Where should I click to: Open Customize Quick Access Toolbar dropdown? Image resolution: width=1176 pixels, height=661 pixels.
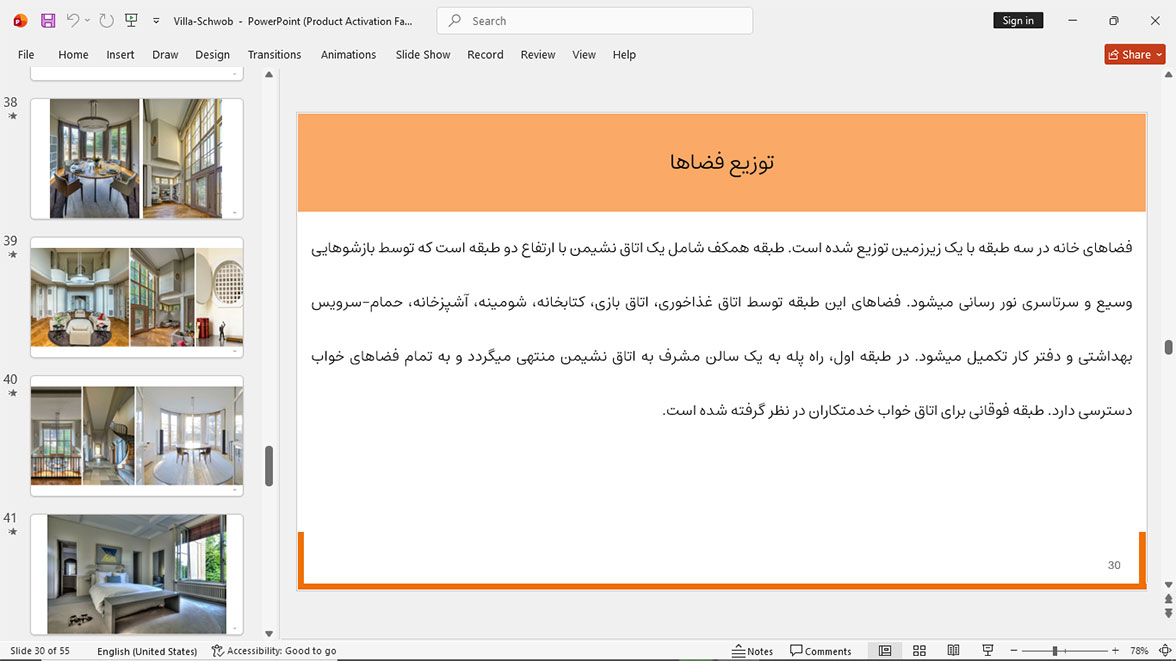[x=156, y=21]
